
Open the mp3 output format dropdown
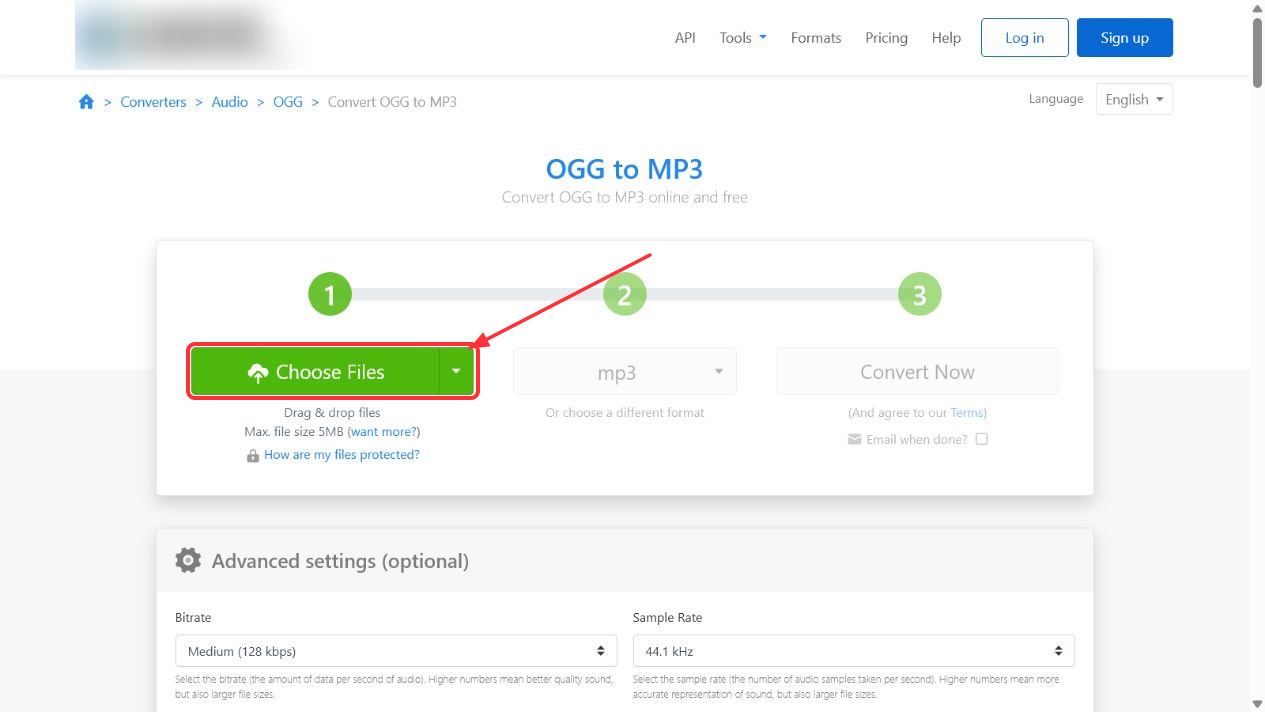[625, 372]
